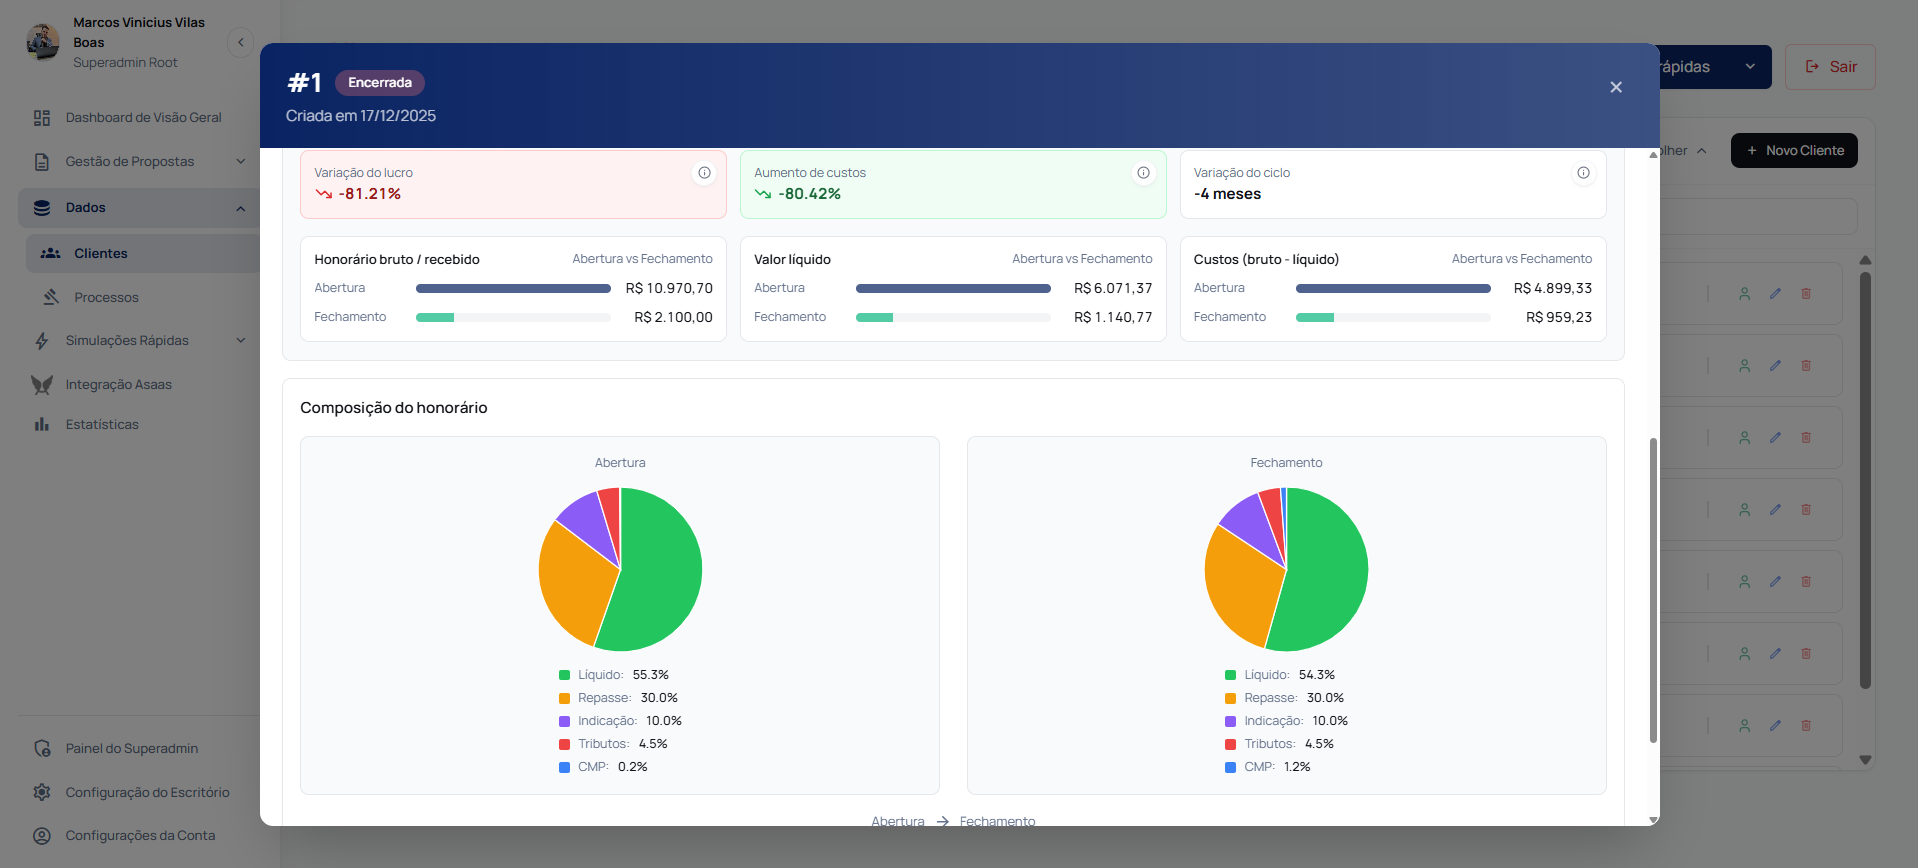The image size is (1918, 868).
Task: Close the #1 simulation modal
Action: [1615, 88]
